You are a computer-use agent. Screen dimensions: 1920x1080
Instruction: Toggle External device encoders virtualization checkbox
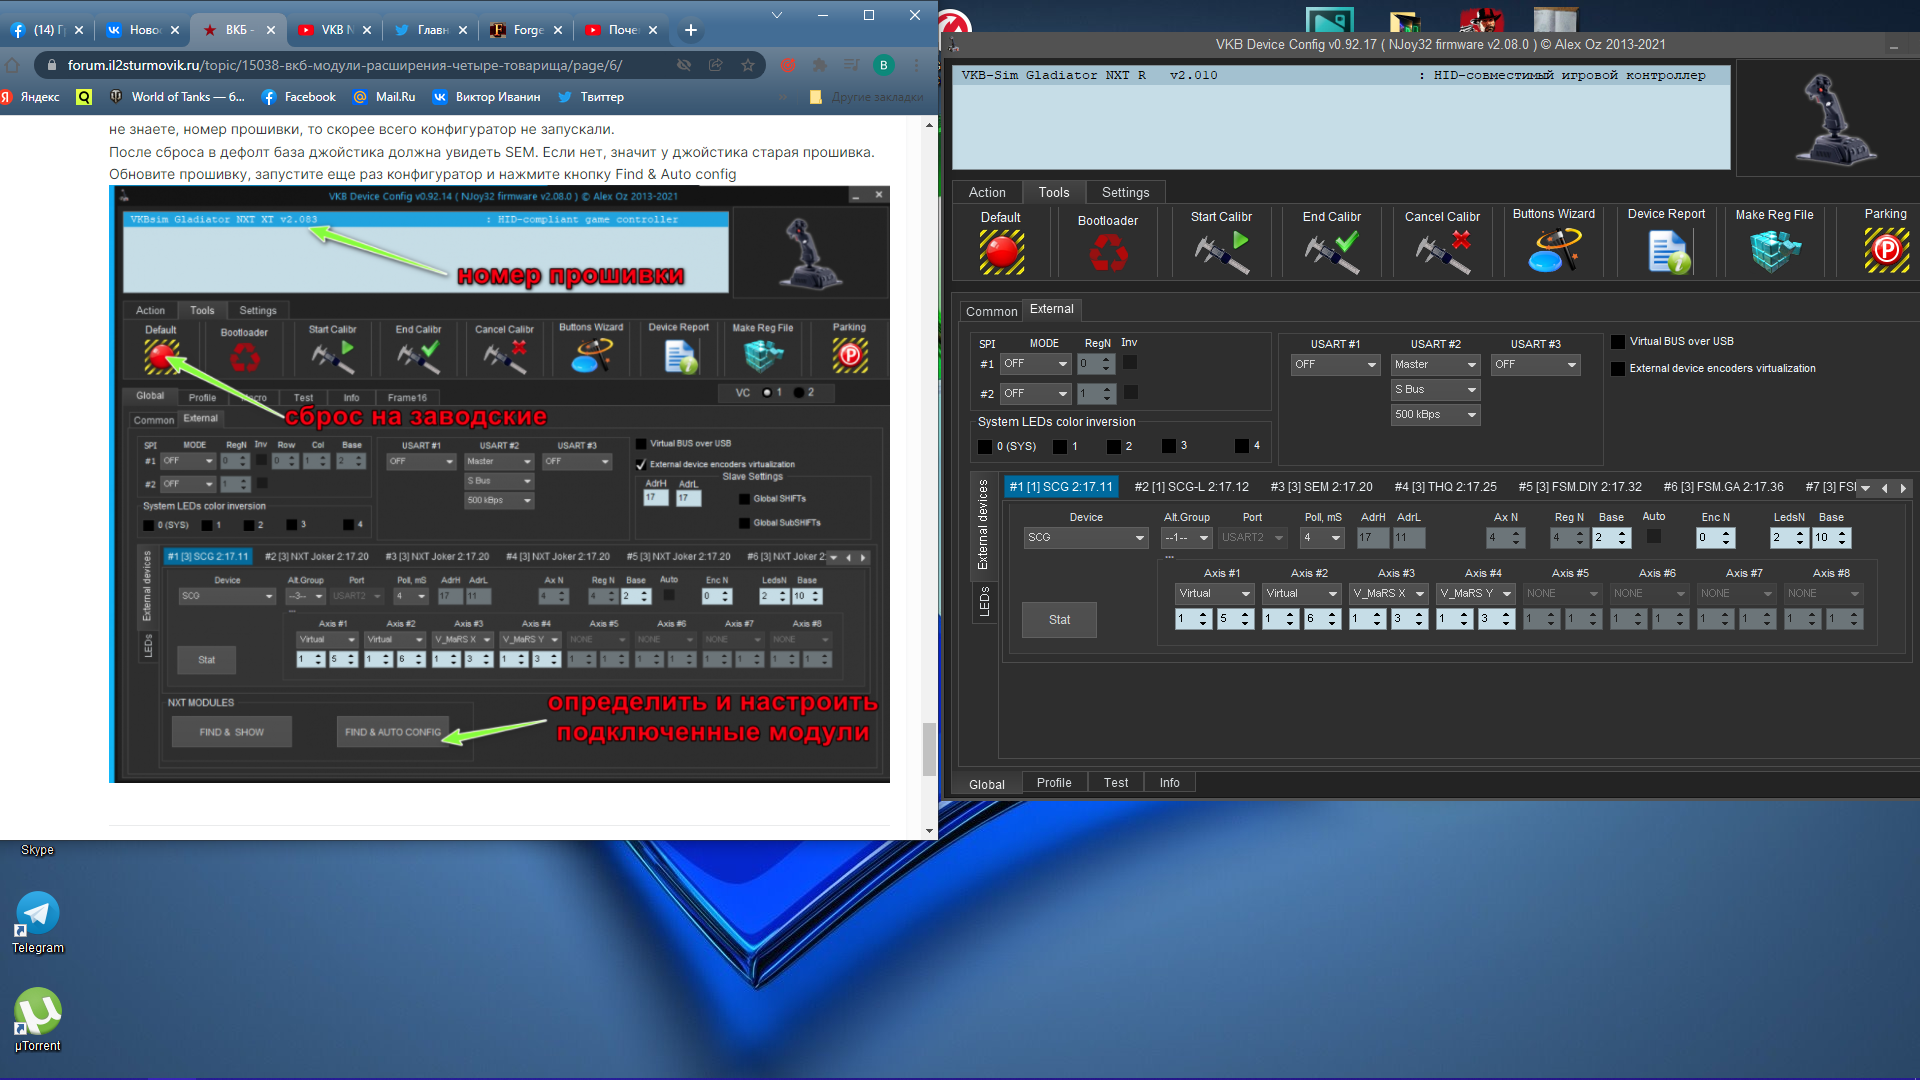tap(1617, 369)
